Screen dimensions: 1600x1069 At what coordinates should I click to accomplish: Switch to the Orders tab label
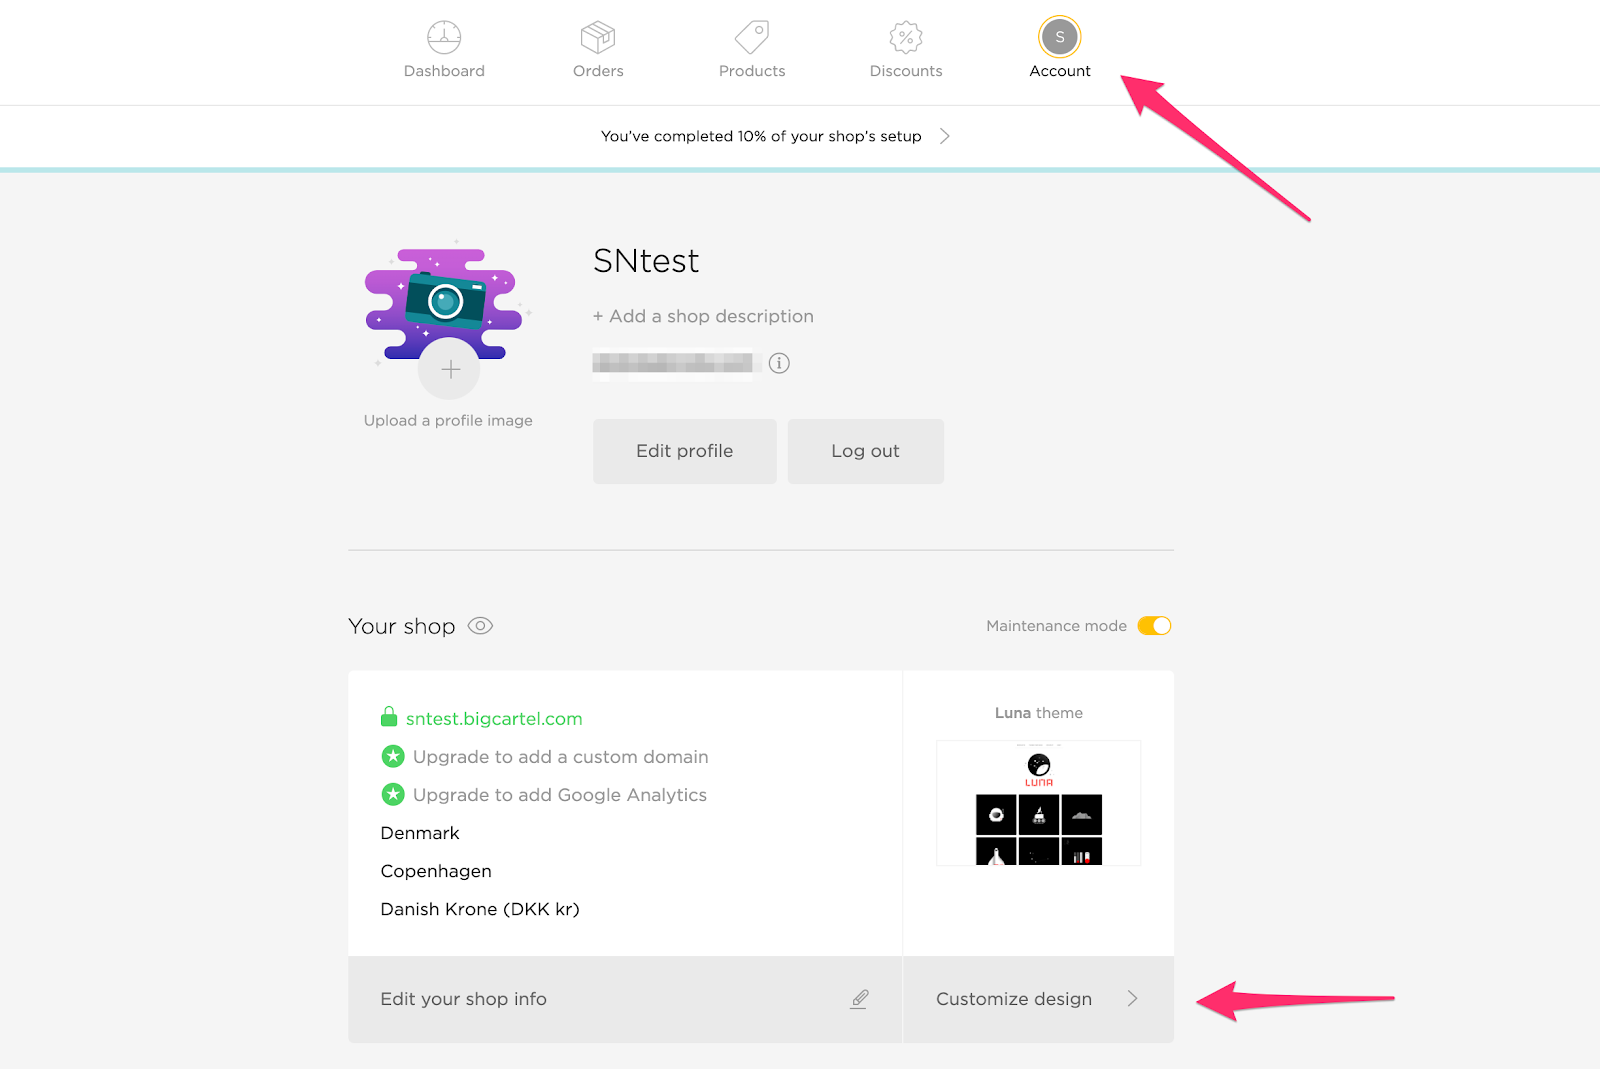point(598,71)
